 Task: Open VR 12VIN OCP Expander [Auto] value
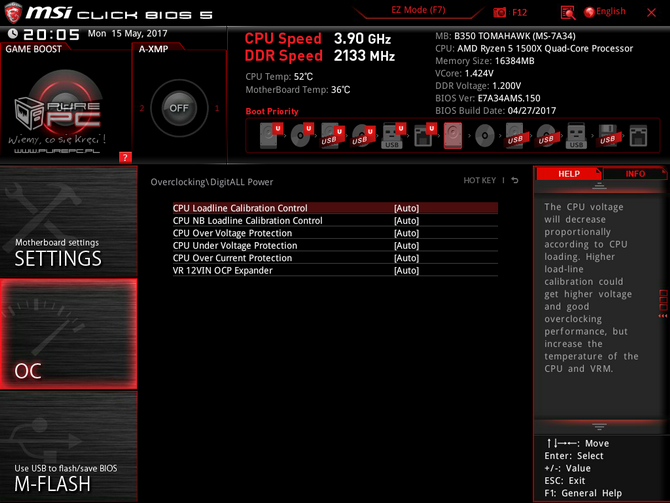coord(406,270)
